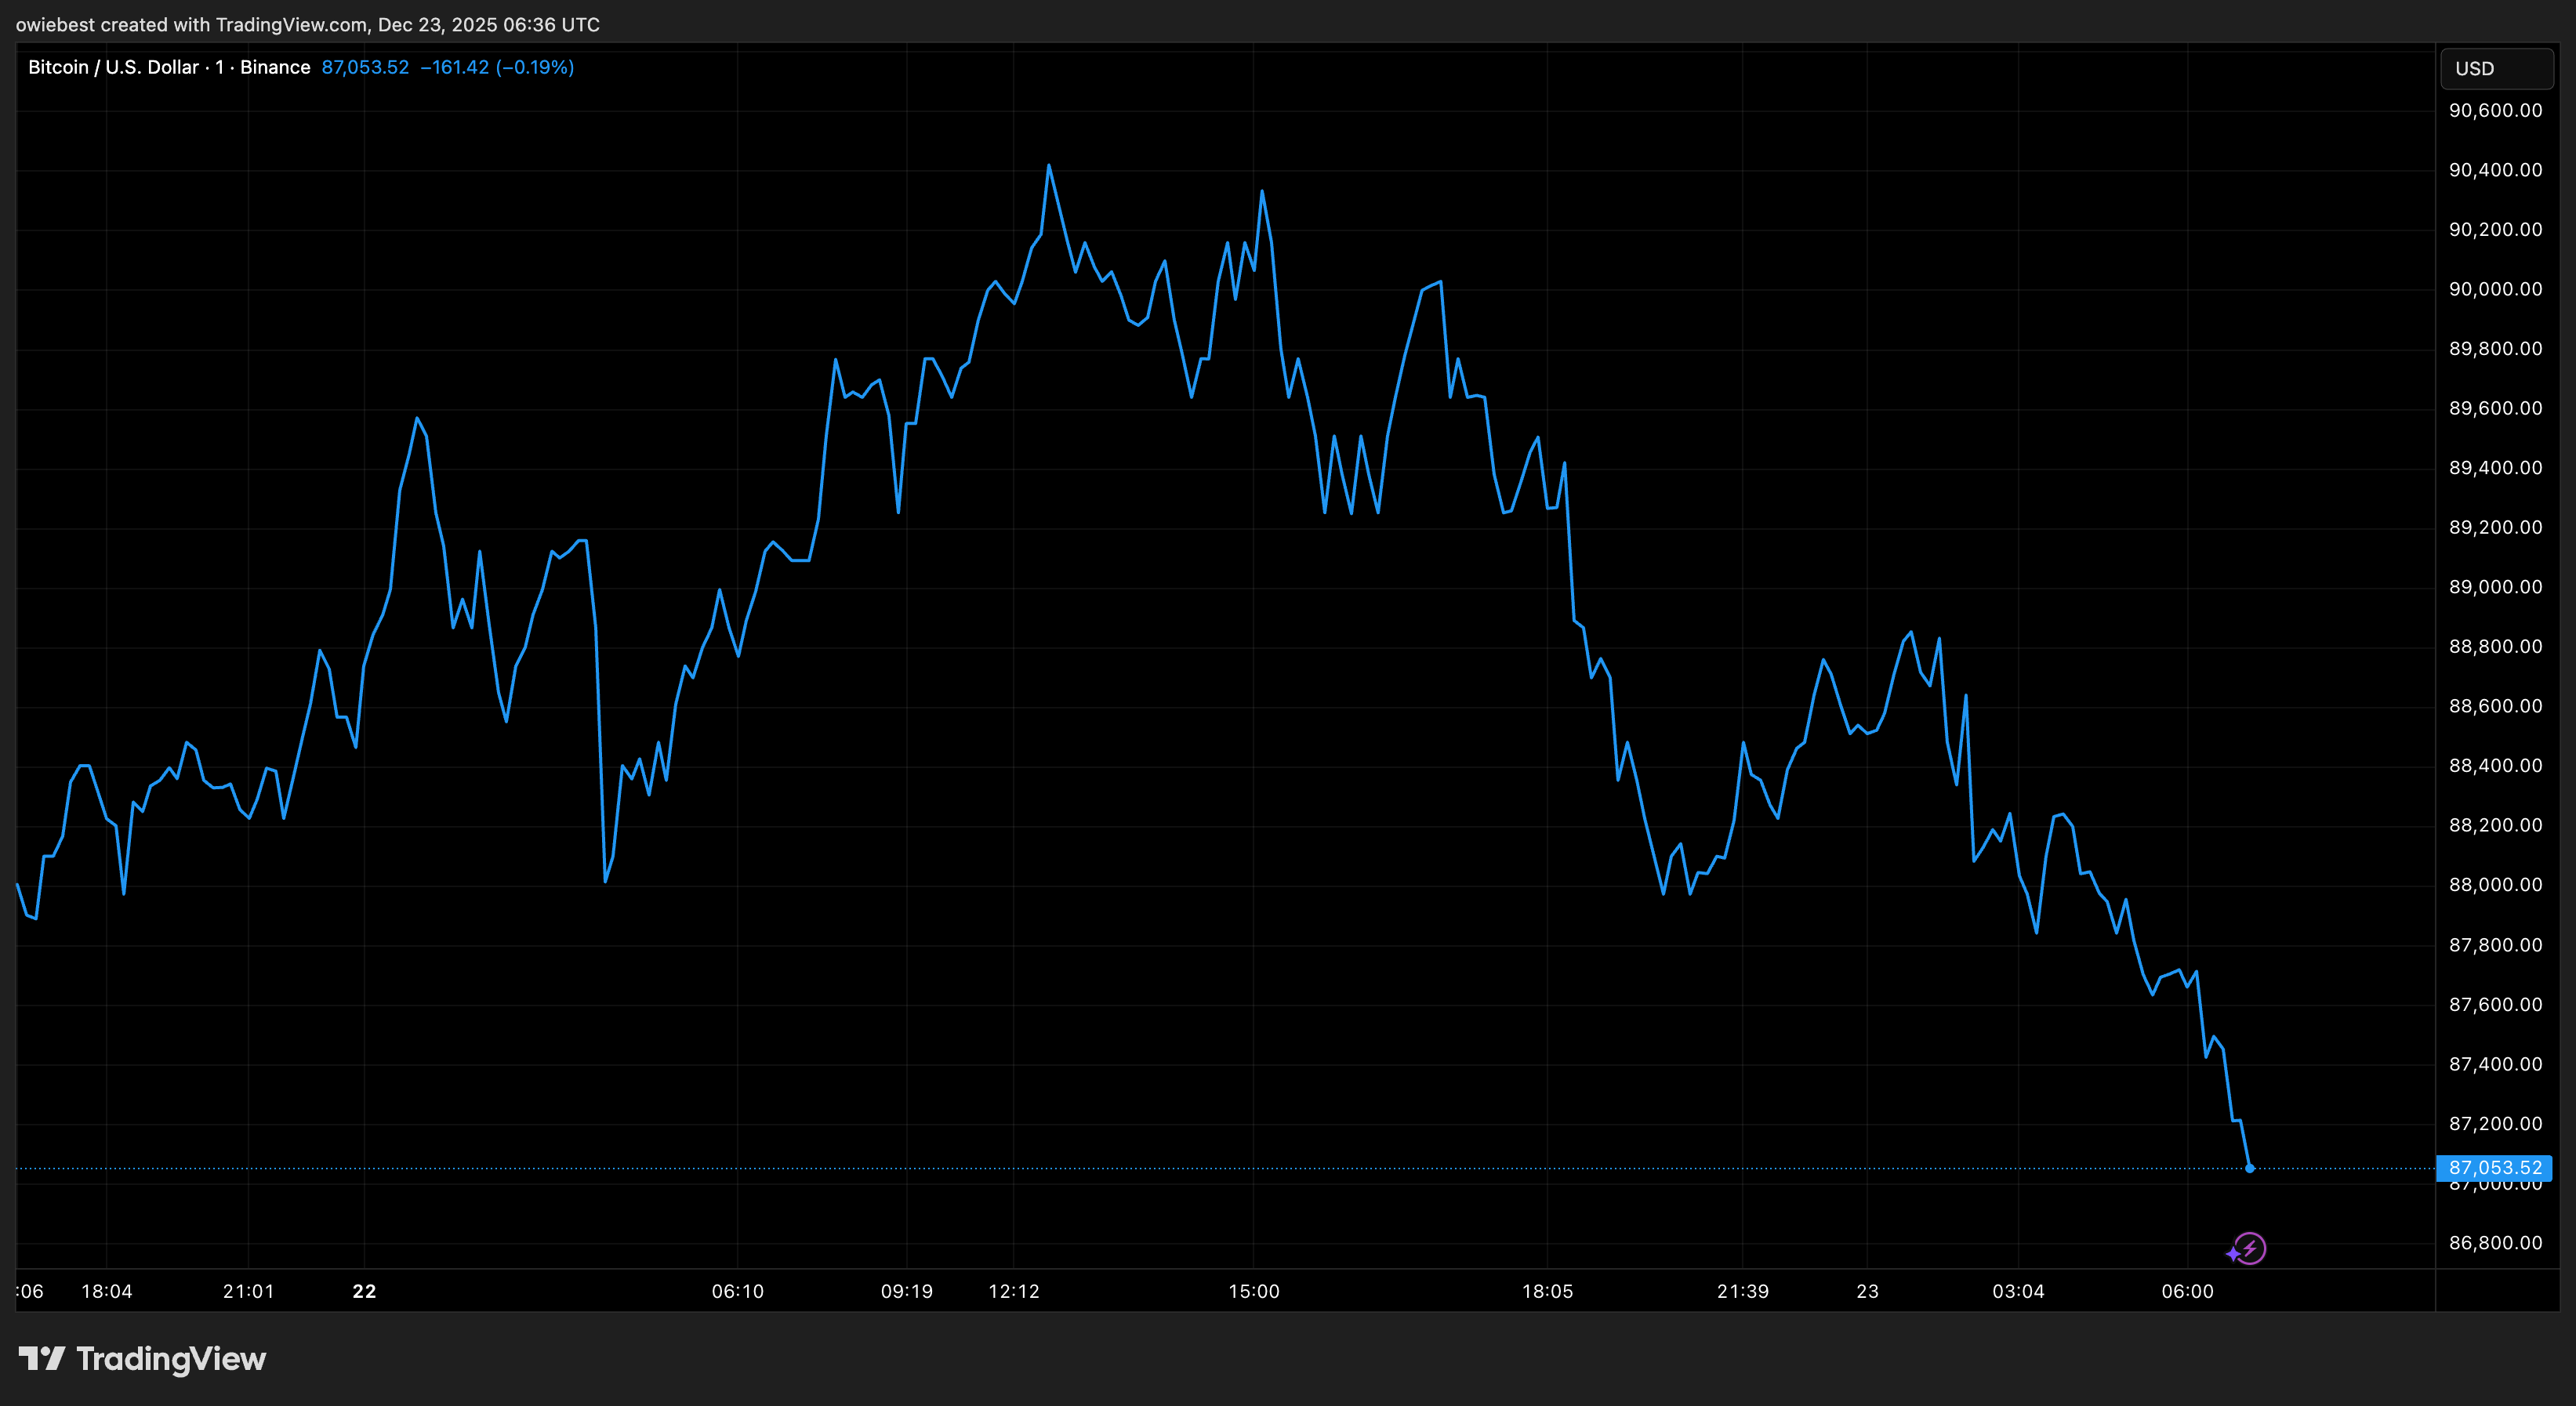Image resolution: width=2576 pixels, height=1406 pixels.
Task: Click the 87,053.52 price in the legend
Action: coord(365,67)
